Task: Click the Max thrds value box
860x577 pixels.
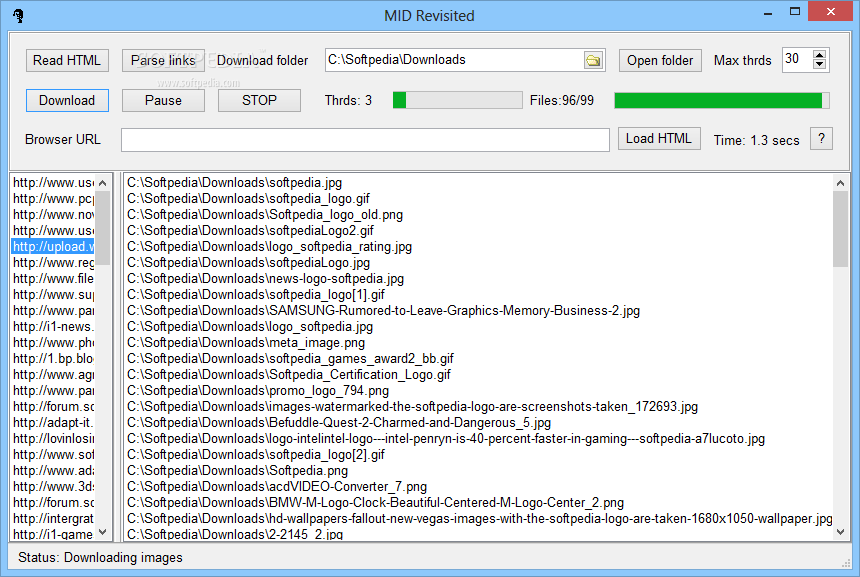Action: click(797, 59)
